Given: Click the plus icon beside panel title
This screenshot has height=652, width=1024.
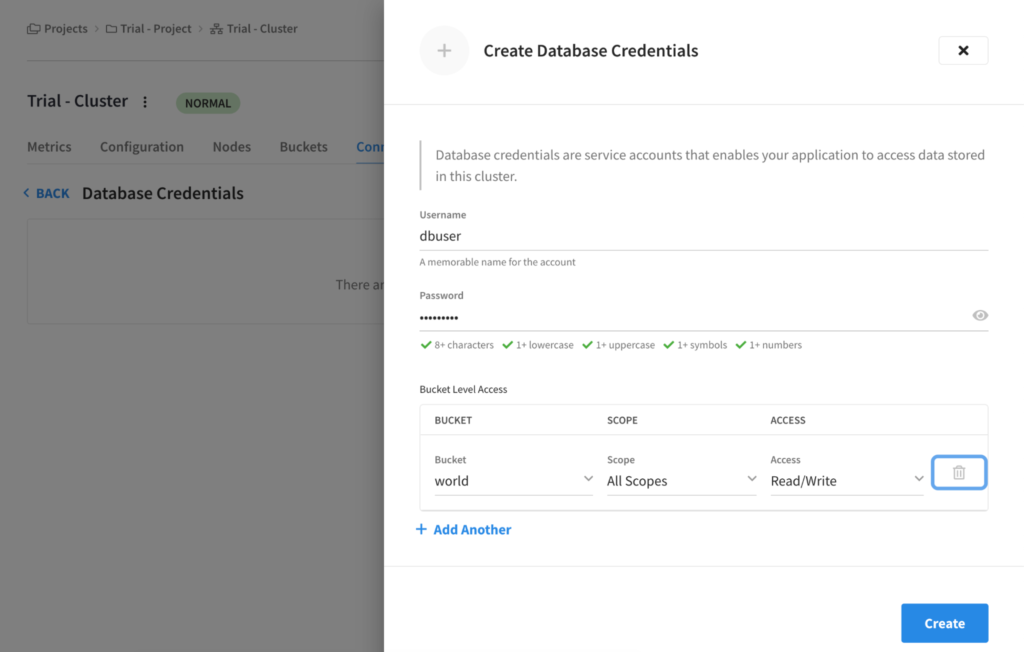Looking at the screenshot, I should [x=444, y=50].
